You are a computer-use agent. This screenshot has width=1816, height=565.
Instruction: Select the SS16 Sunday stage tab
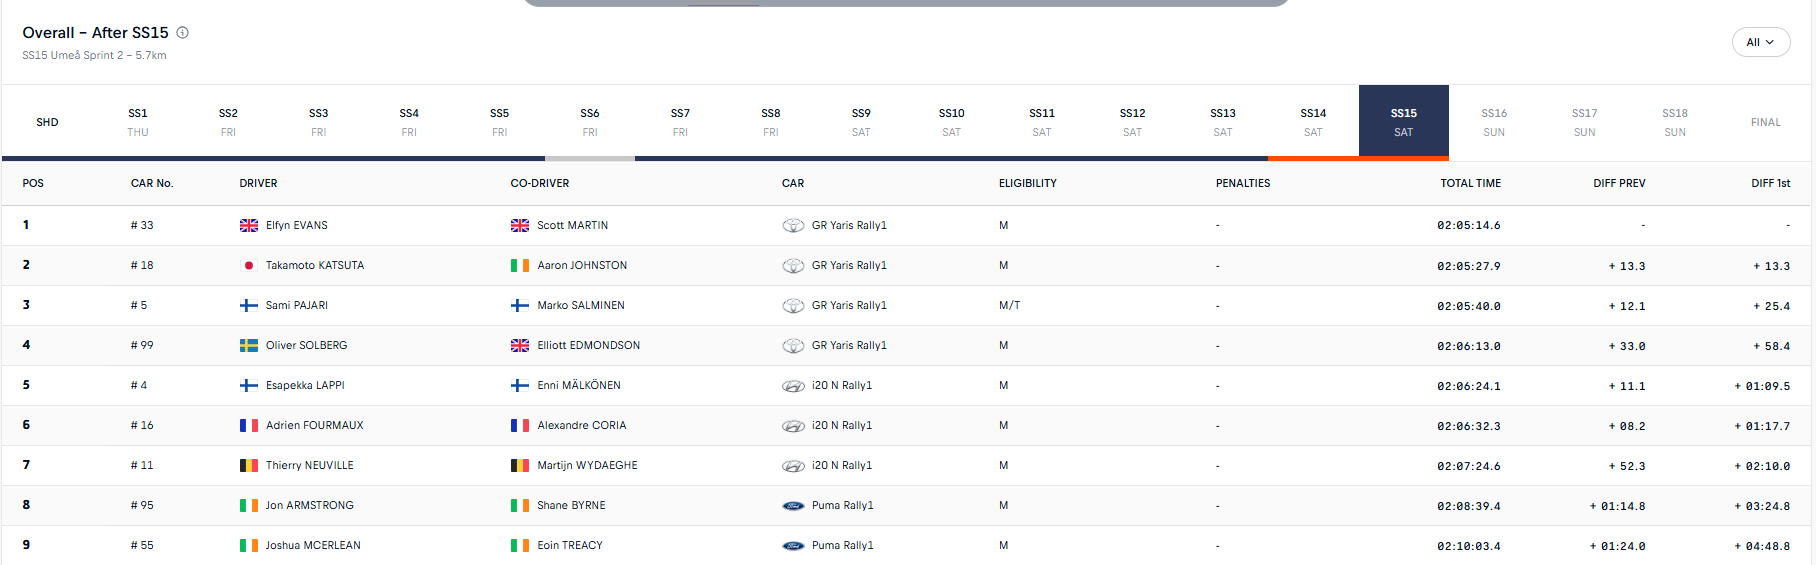[1494, 122]
